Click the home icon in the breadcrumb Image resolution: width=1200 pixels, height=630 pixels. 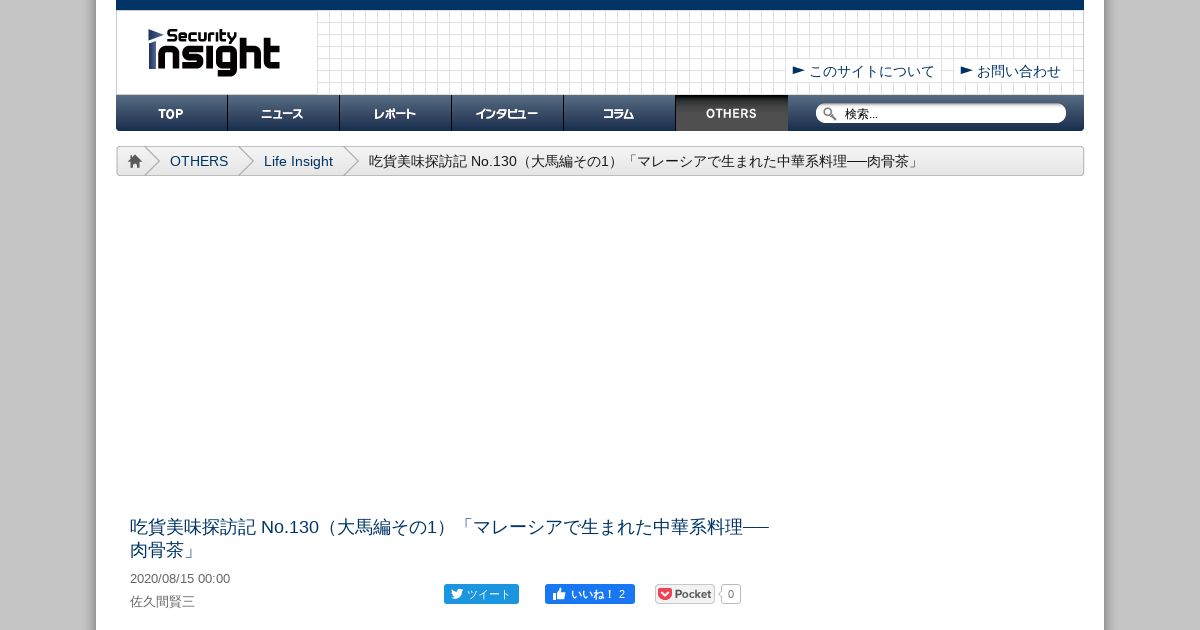[x=135, y=161]
